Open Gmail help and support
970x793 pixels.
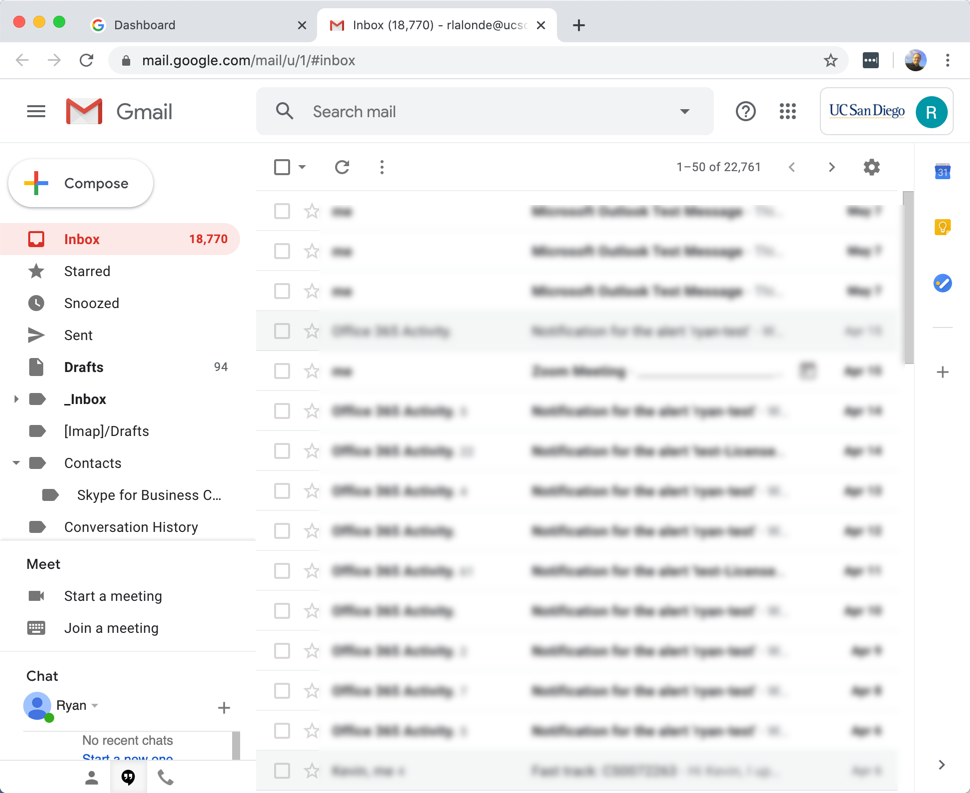click(745, 111)
